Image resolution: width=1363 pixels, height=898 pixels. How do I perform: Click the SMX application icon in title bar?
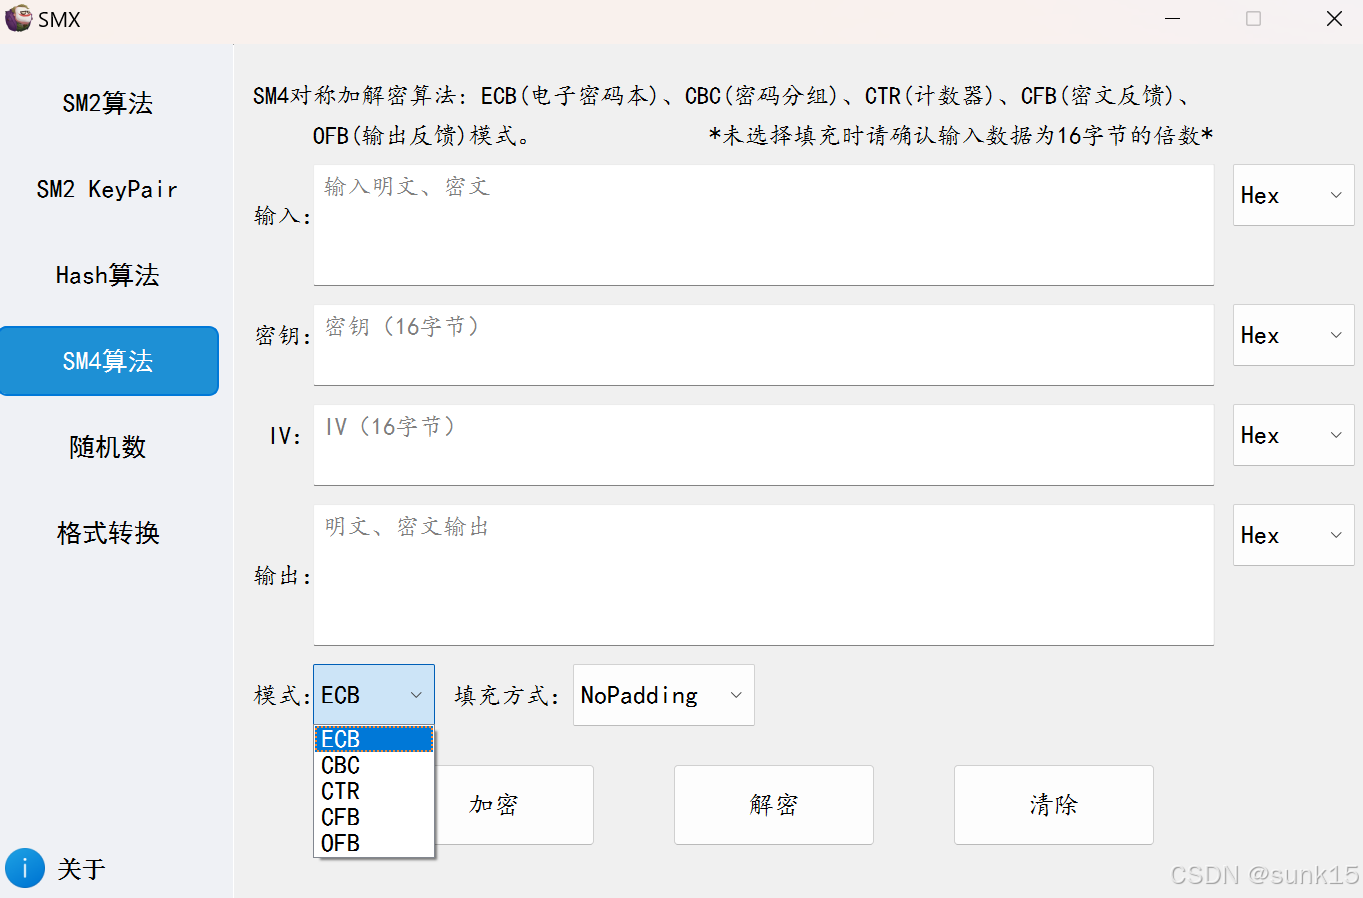click(17, 18)
